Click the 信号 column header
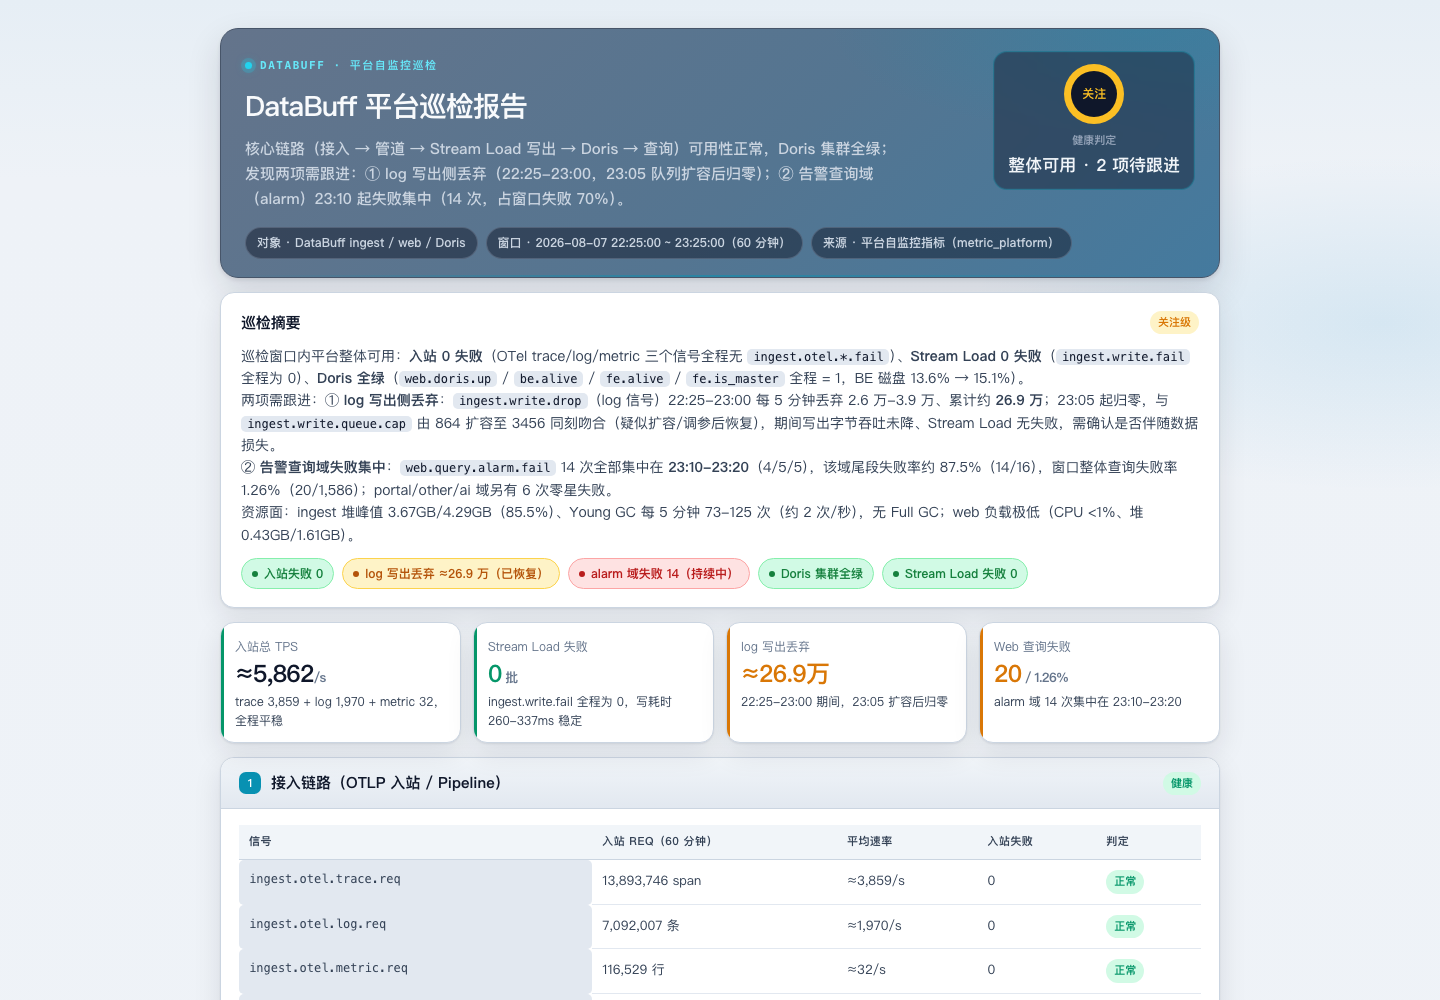Screen dimensions: 1440x1000 [x=260, y=842]
